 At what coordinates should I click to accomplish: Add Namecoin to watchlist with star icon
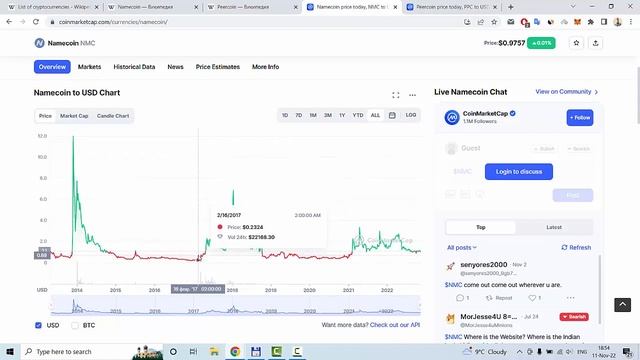[x=576, y=43]
